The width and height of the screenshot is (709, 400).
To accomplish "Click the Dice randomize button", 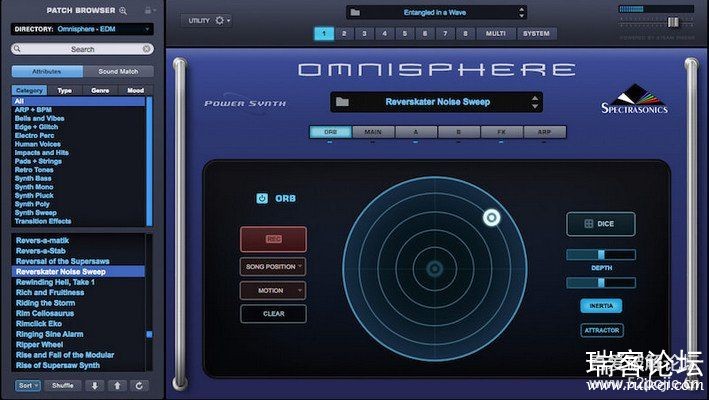I will pos(600,224).
